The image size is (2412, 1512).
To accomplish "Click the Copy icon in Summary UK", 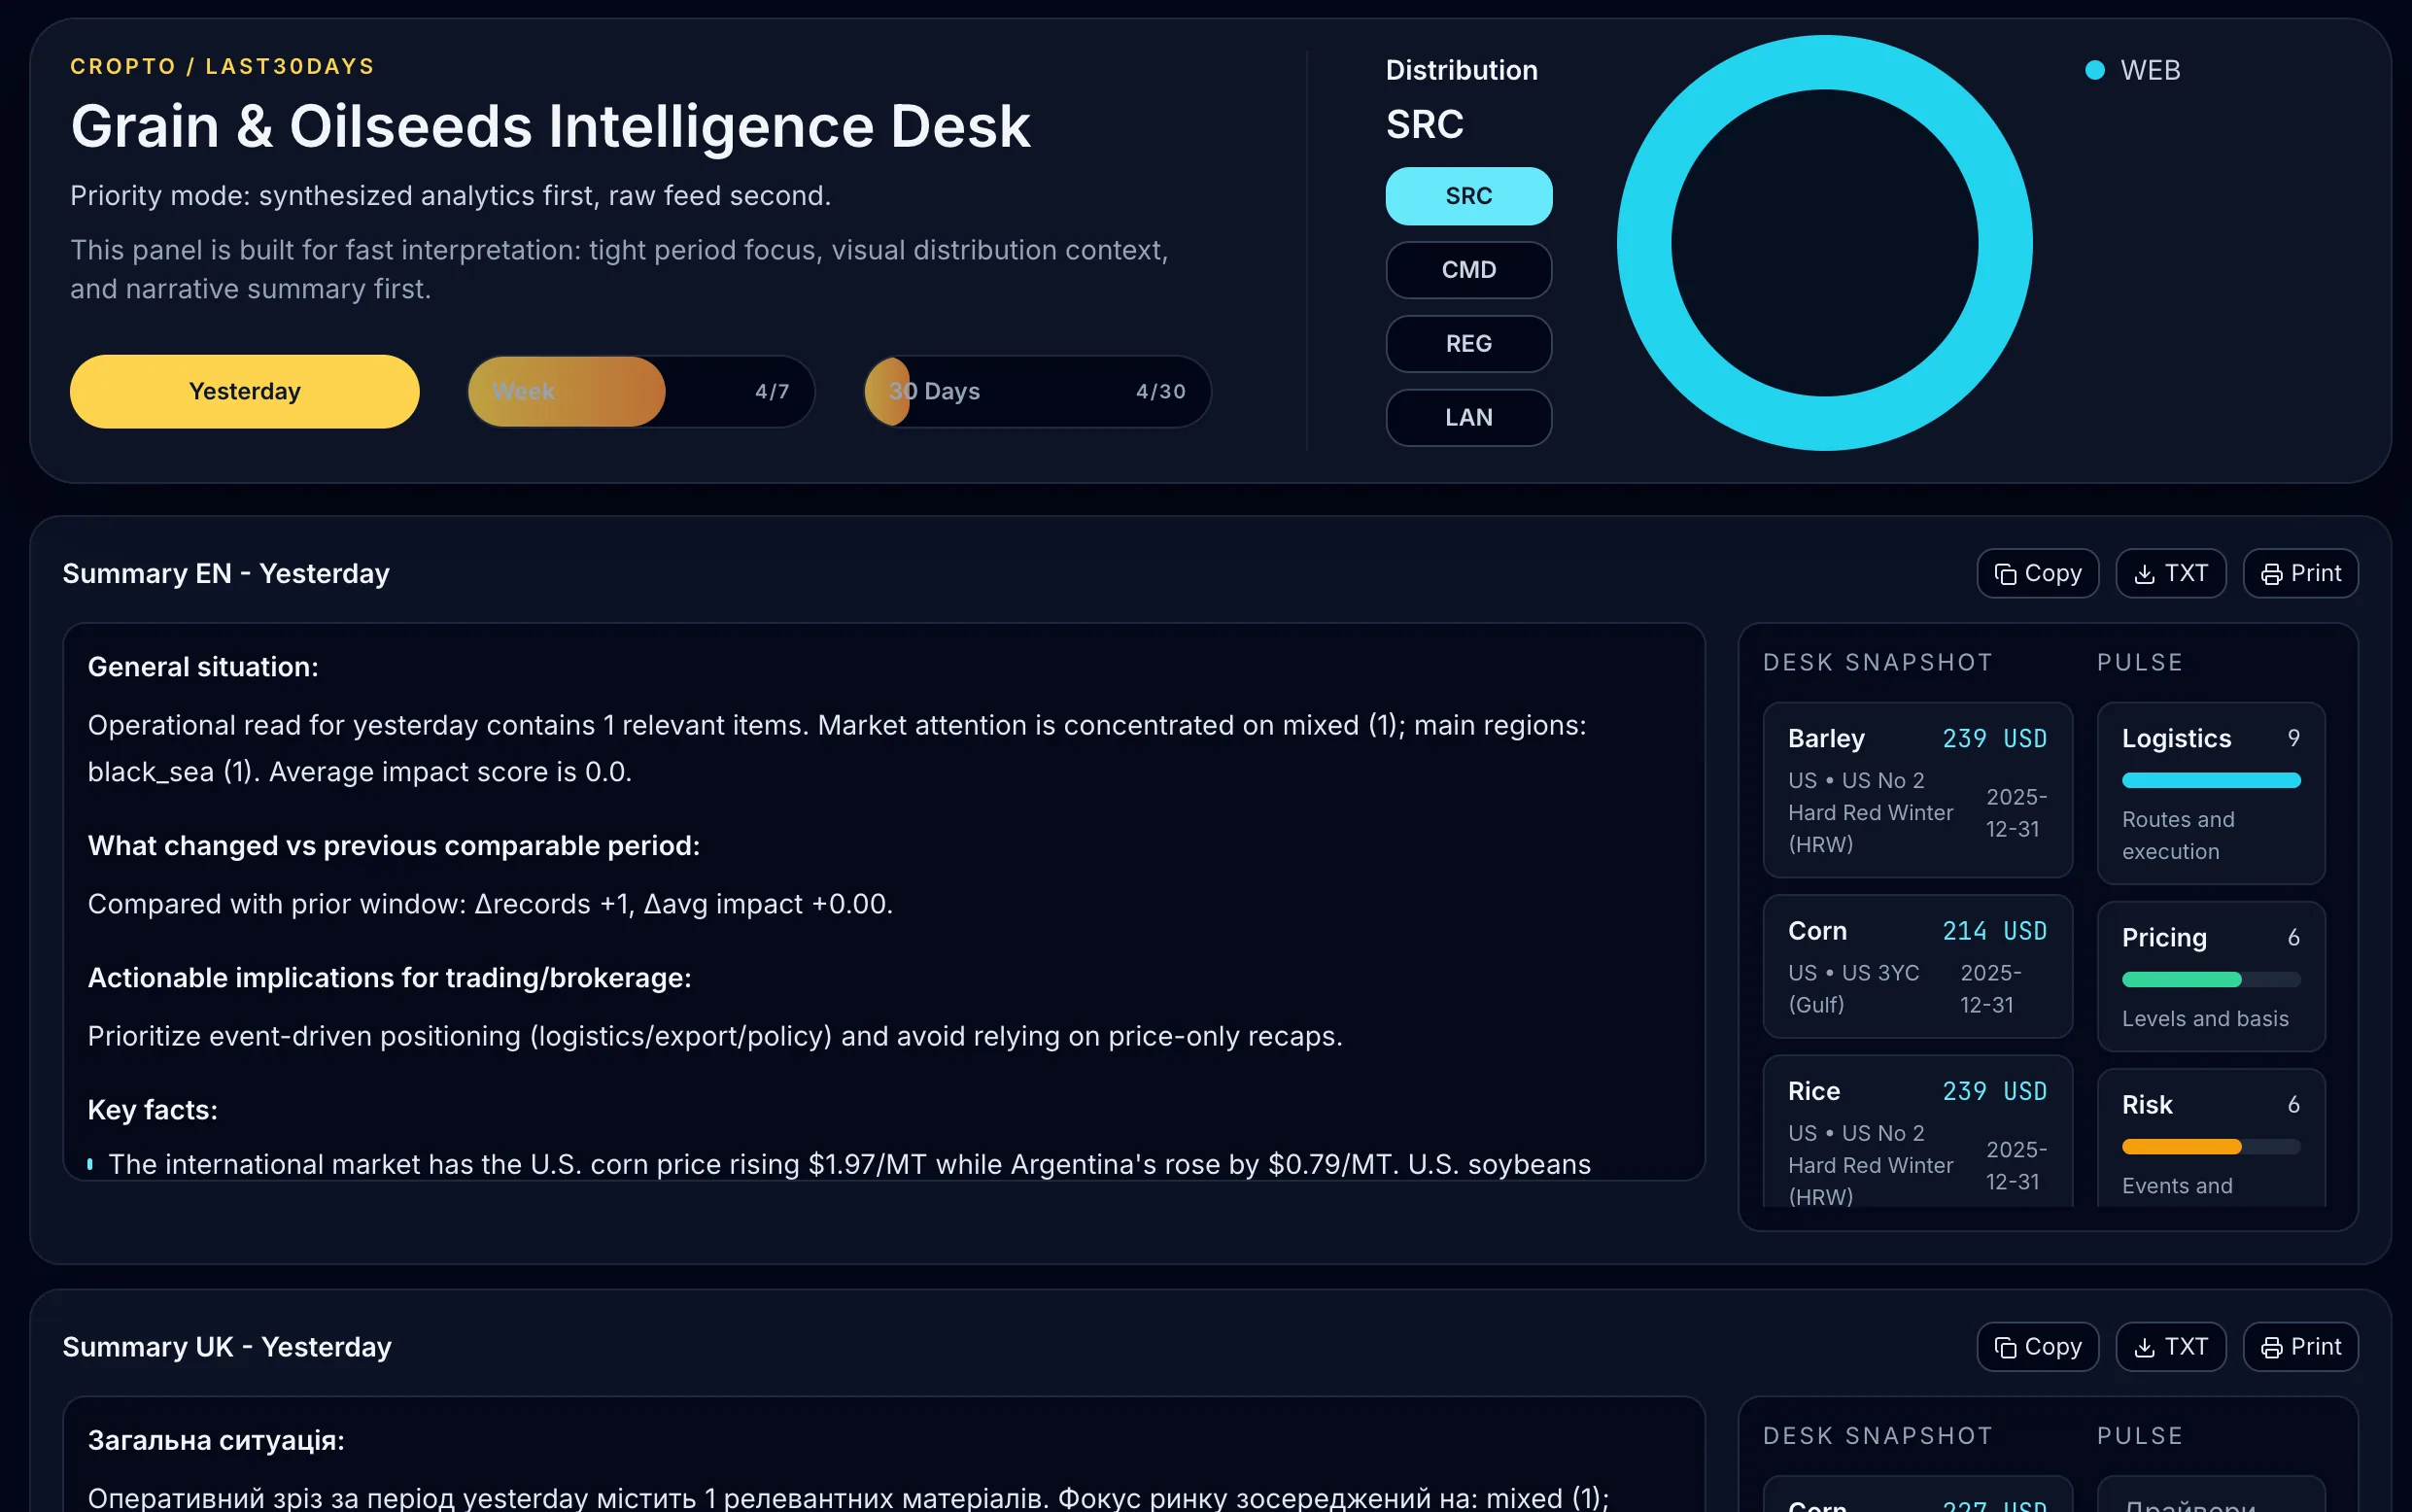I will tap(2005, 1348).
